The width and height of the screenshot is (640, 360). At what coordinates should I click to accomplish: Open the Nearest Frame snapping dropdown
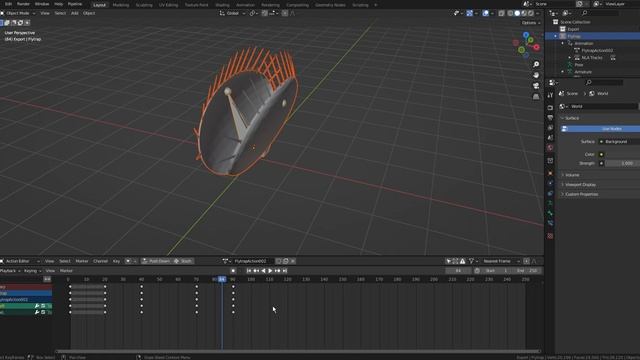coord(500,261)
